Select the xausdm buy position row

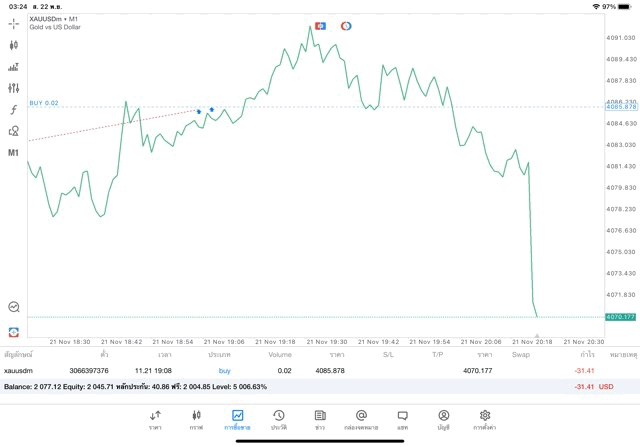[300, 371]
